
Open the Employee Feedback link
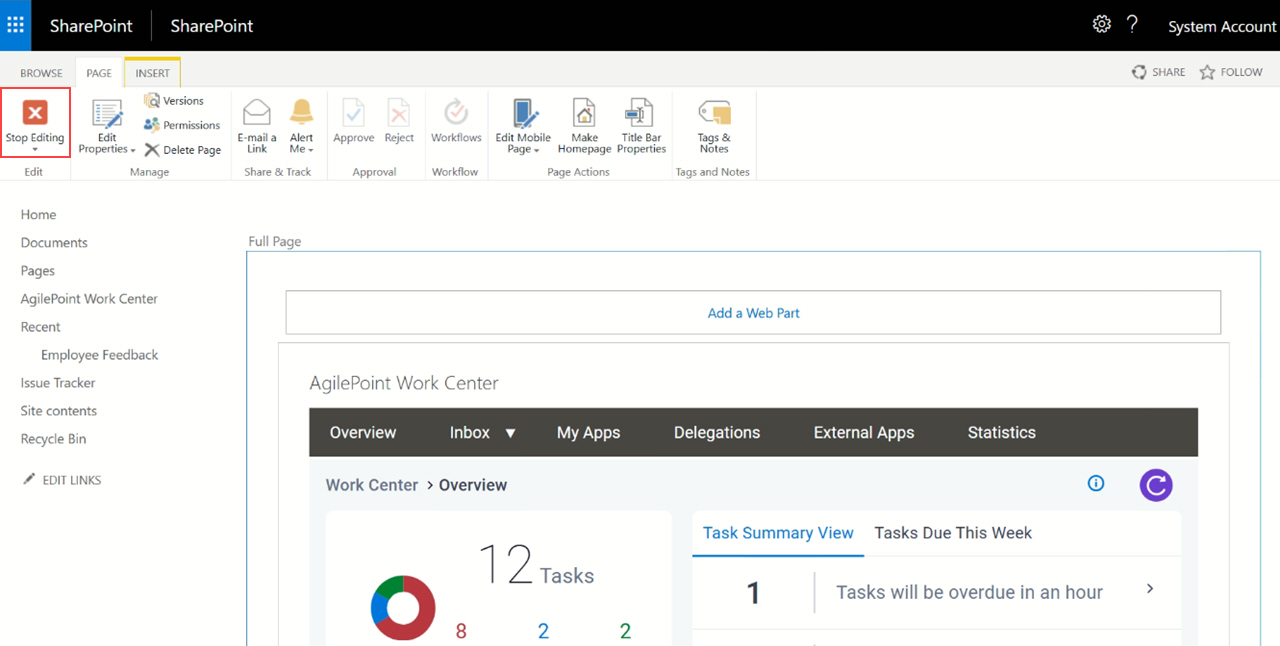[x=100, y=355]
